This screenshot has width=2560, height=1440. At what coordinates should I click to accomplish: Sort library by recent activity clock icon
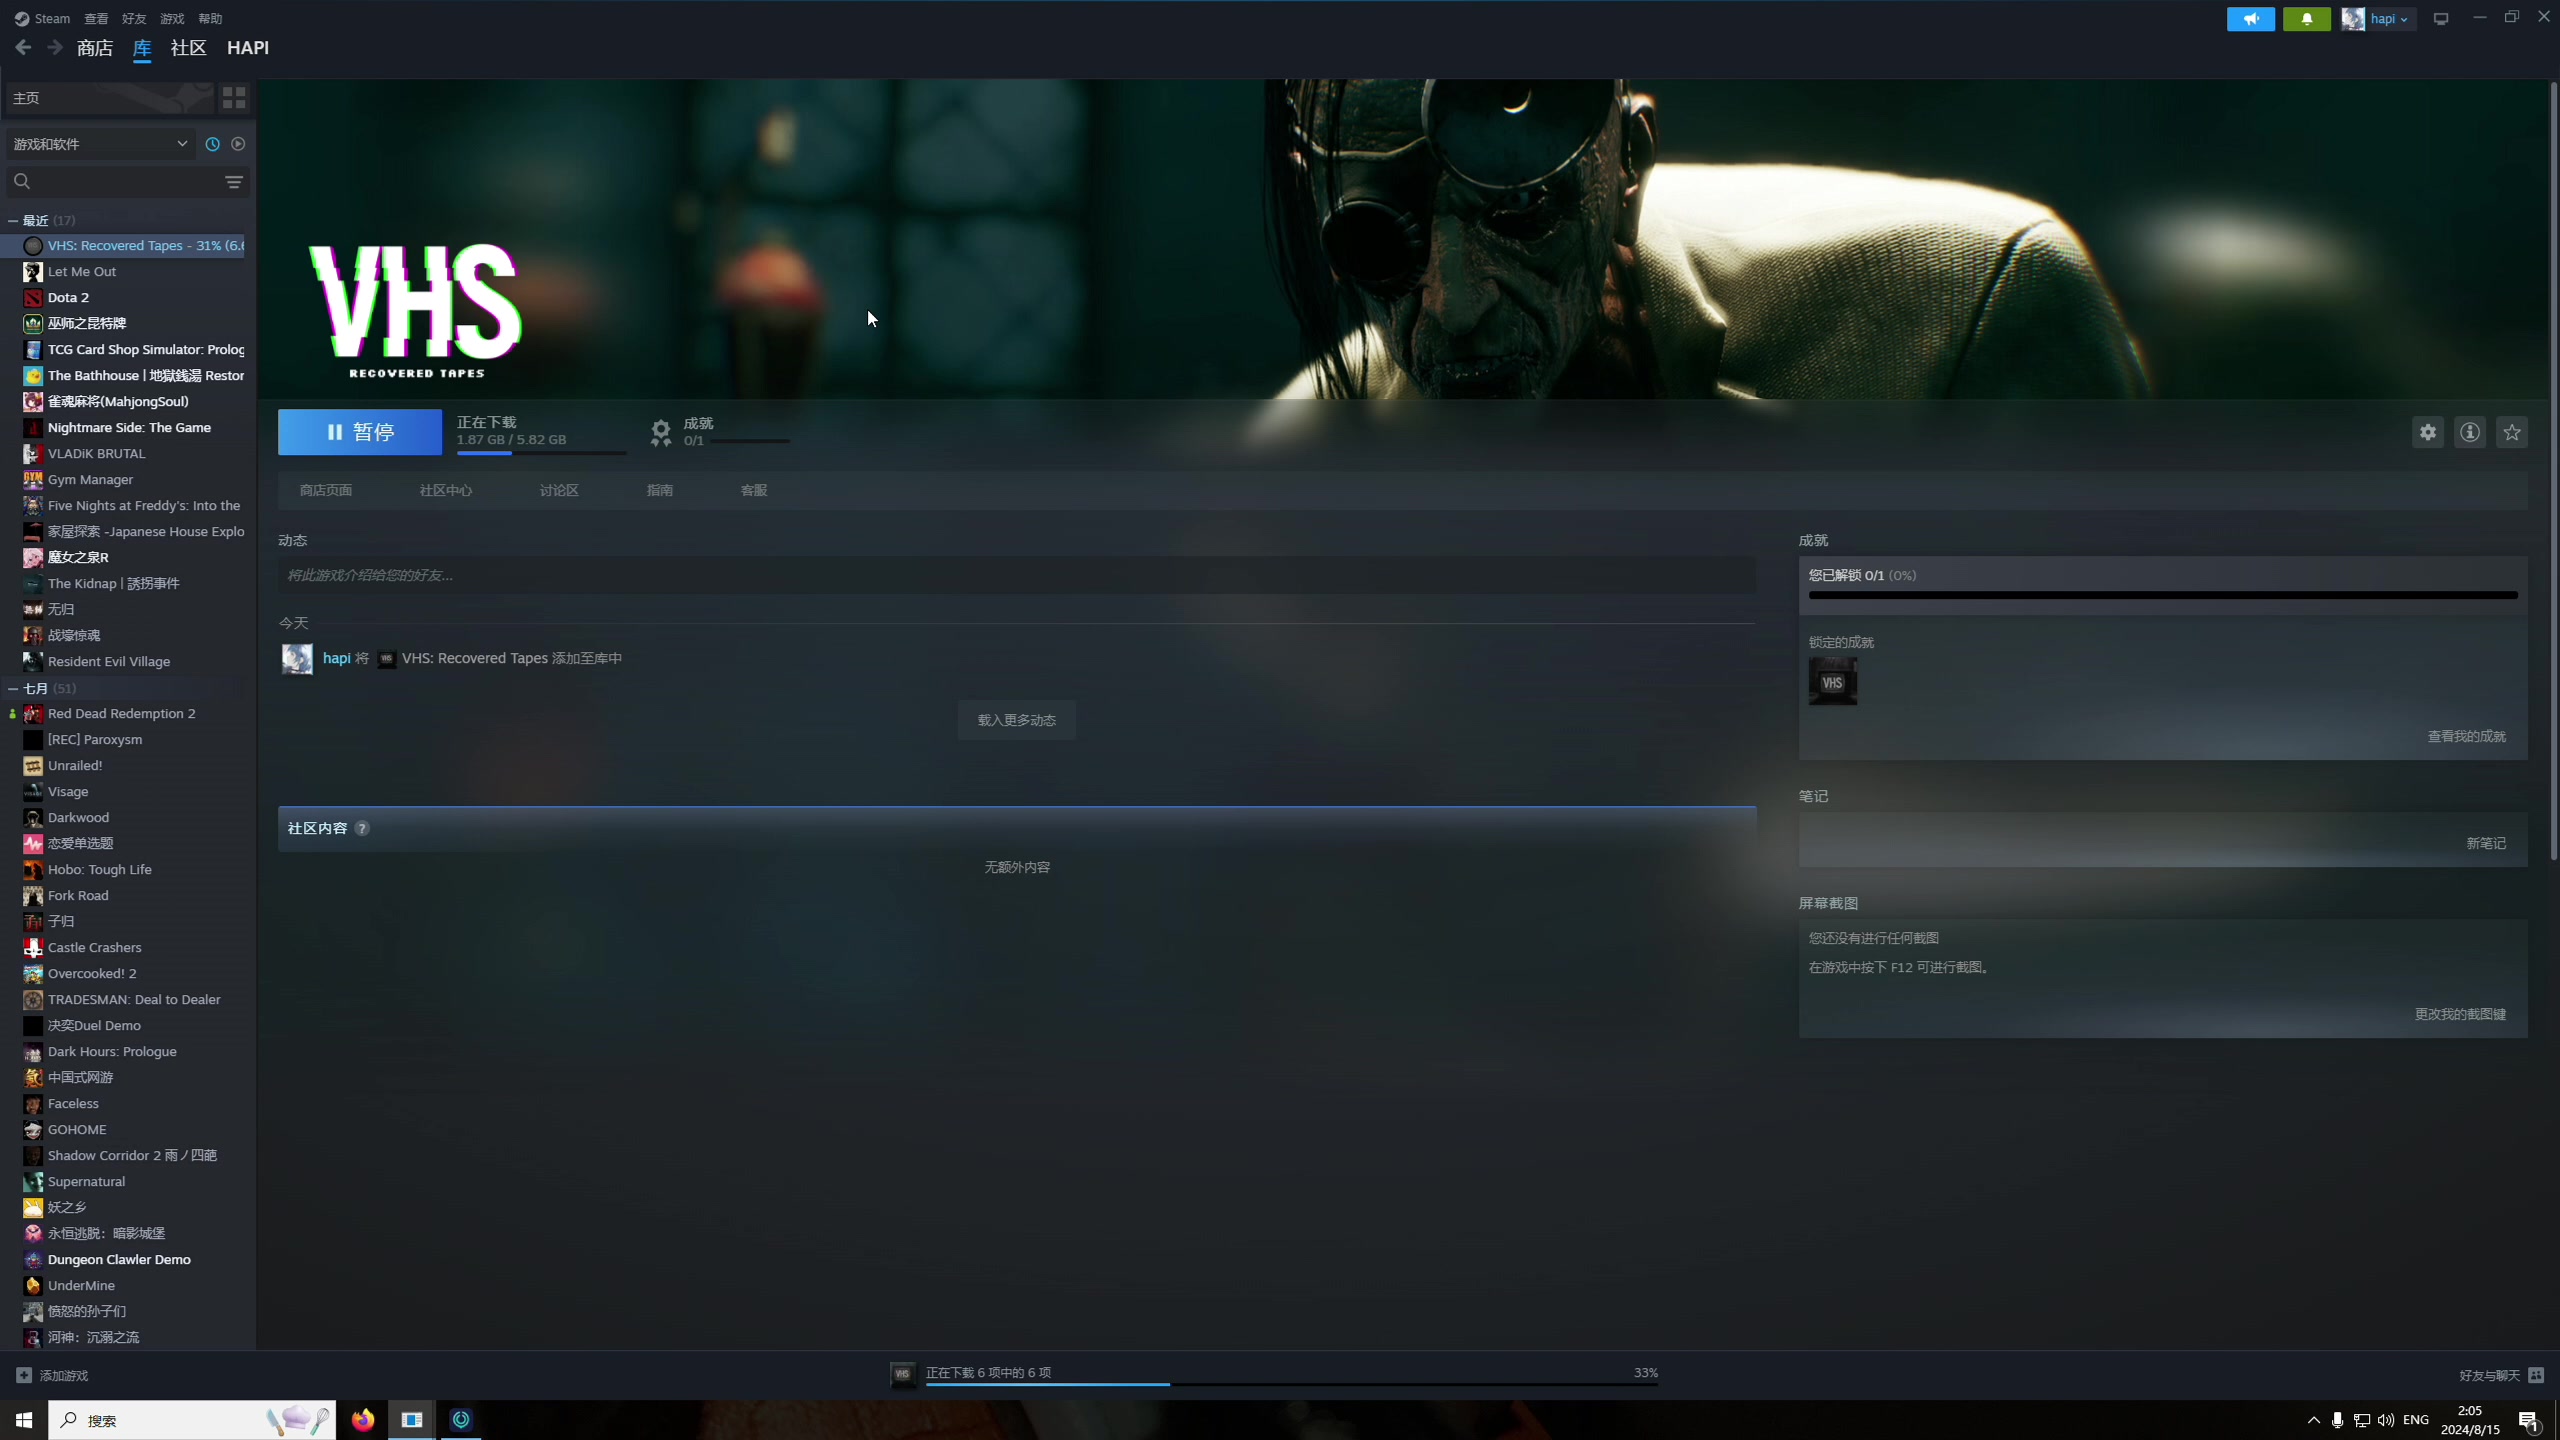212,144
